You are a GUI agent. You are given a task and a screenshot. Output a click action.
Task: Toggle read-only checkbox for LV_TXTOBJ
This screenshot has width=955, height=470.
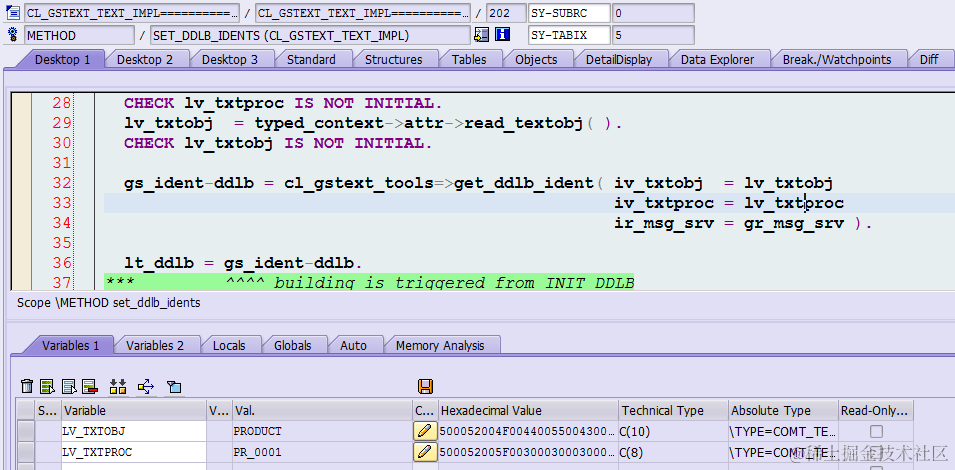click(876, 432)
